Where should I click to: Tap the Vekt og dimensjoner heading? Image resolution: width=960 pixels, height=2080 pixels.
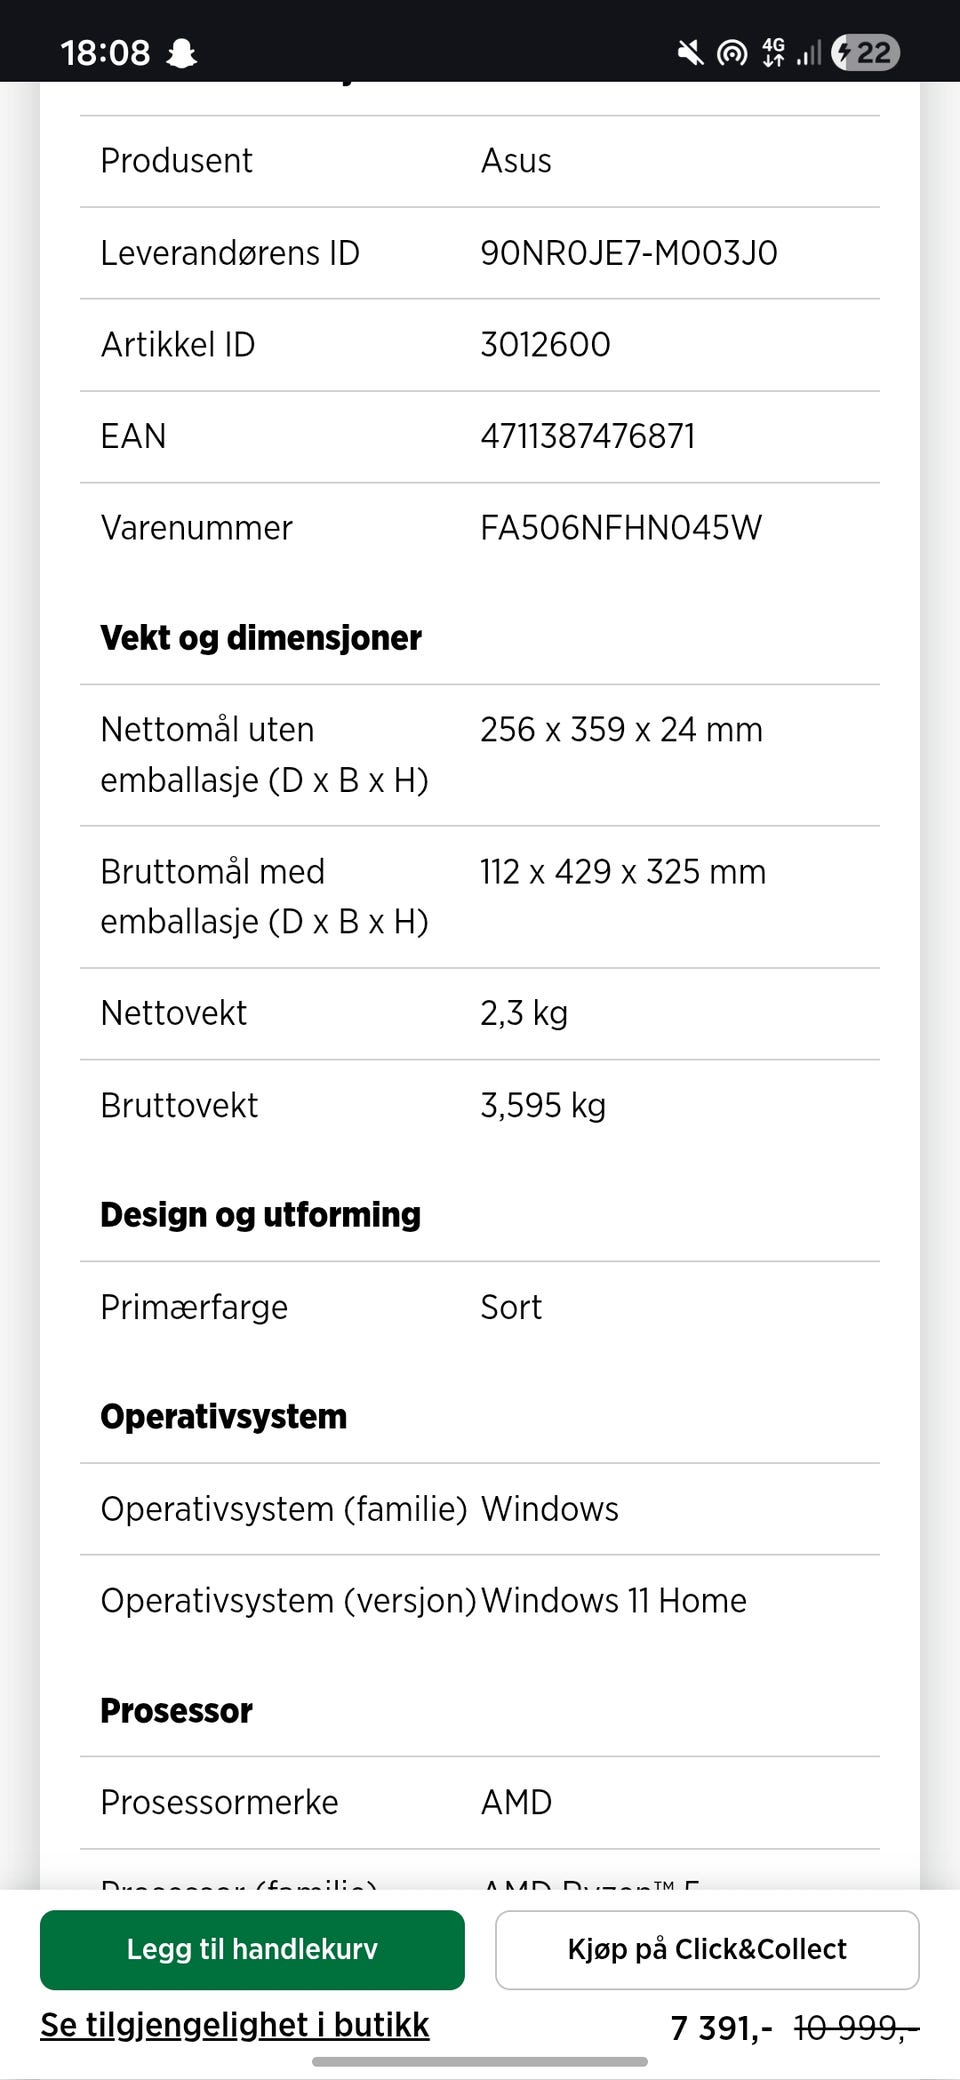261,638
